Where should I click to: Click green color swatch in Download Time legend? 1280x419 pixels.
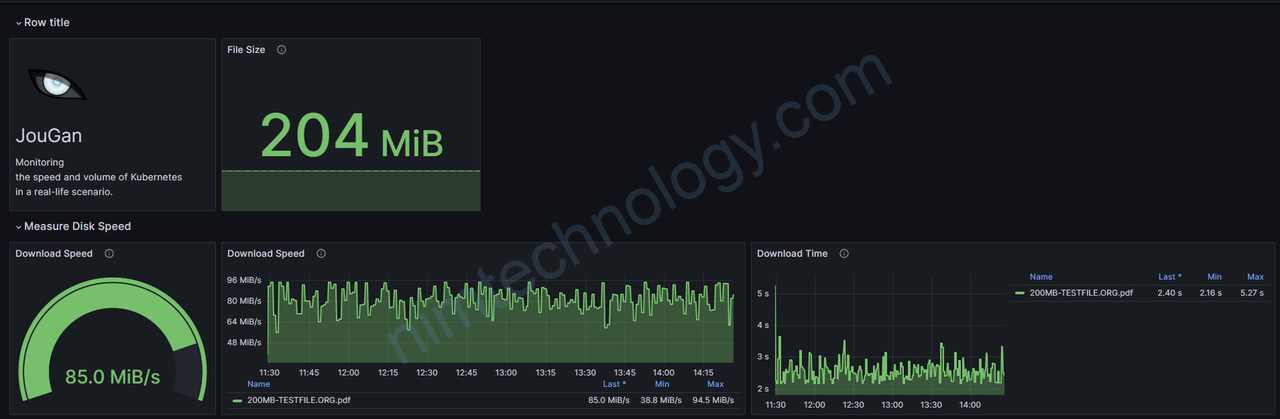point(1019,293)
